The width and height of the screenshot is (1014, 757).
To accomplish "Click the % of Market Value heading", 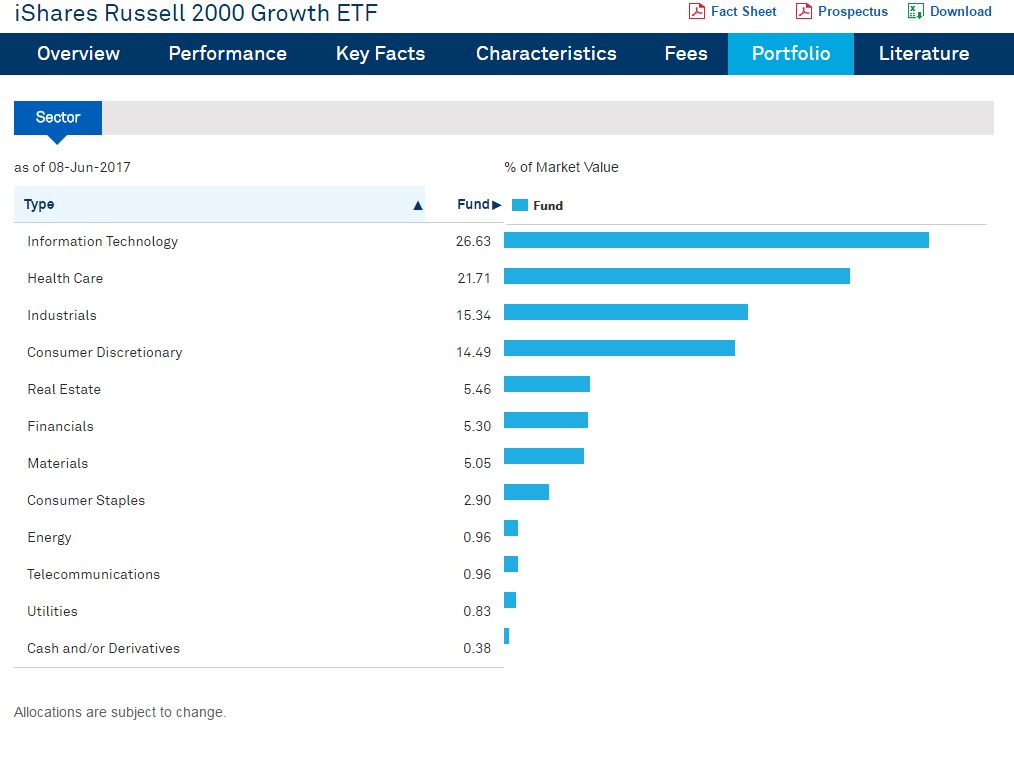I will (561, 167).
